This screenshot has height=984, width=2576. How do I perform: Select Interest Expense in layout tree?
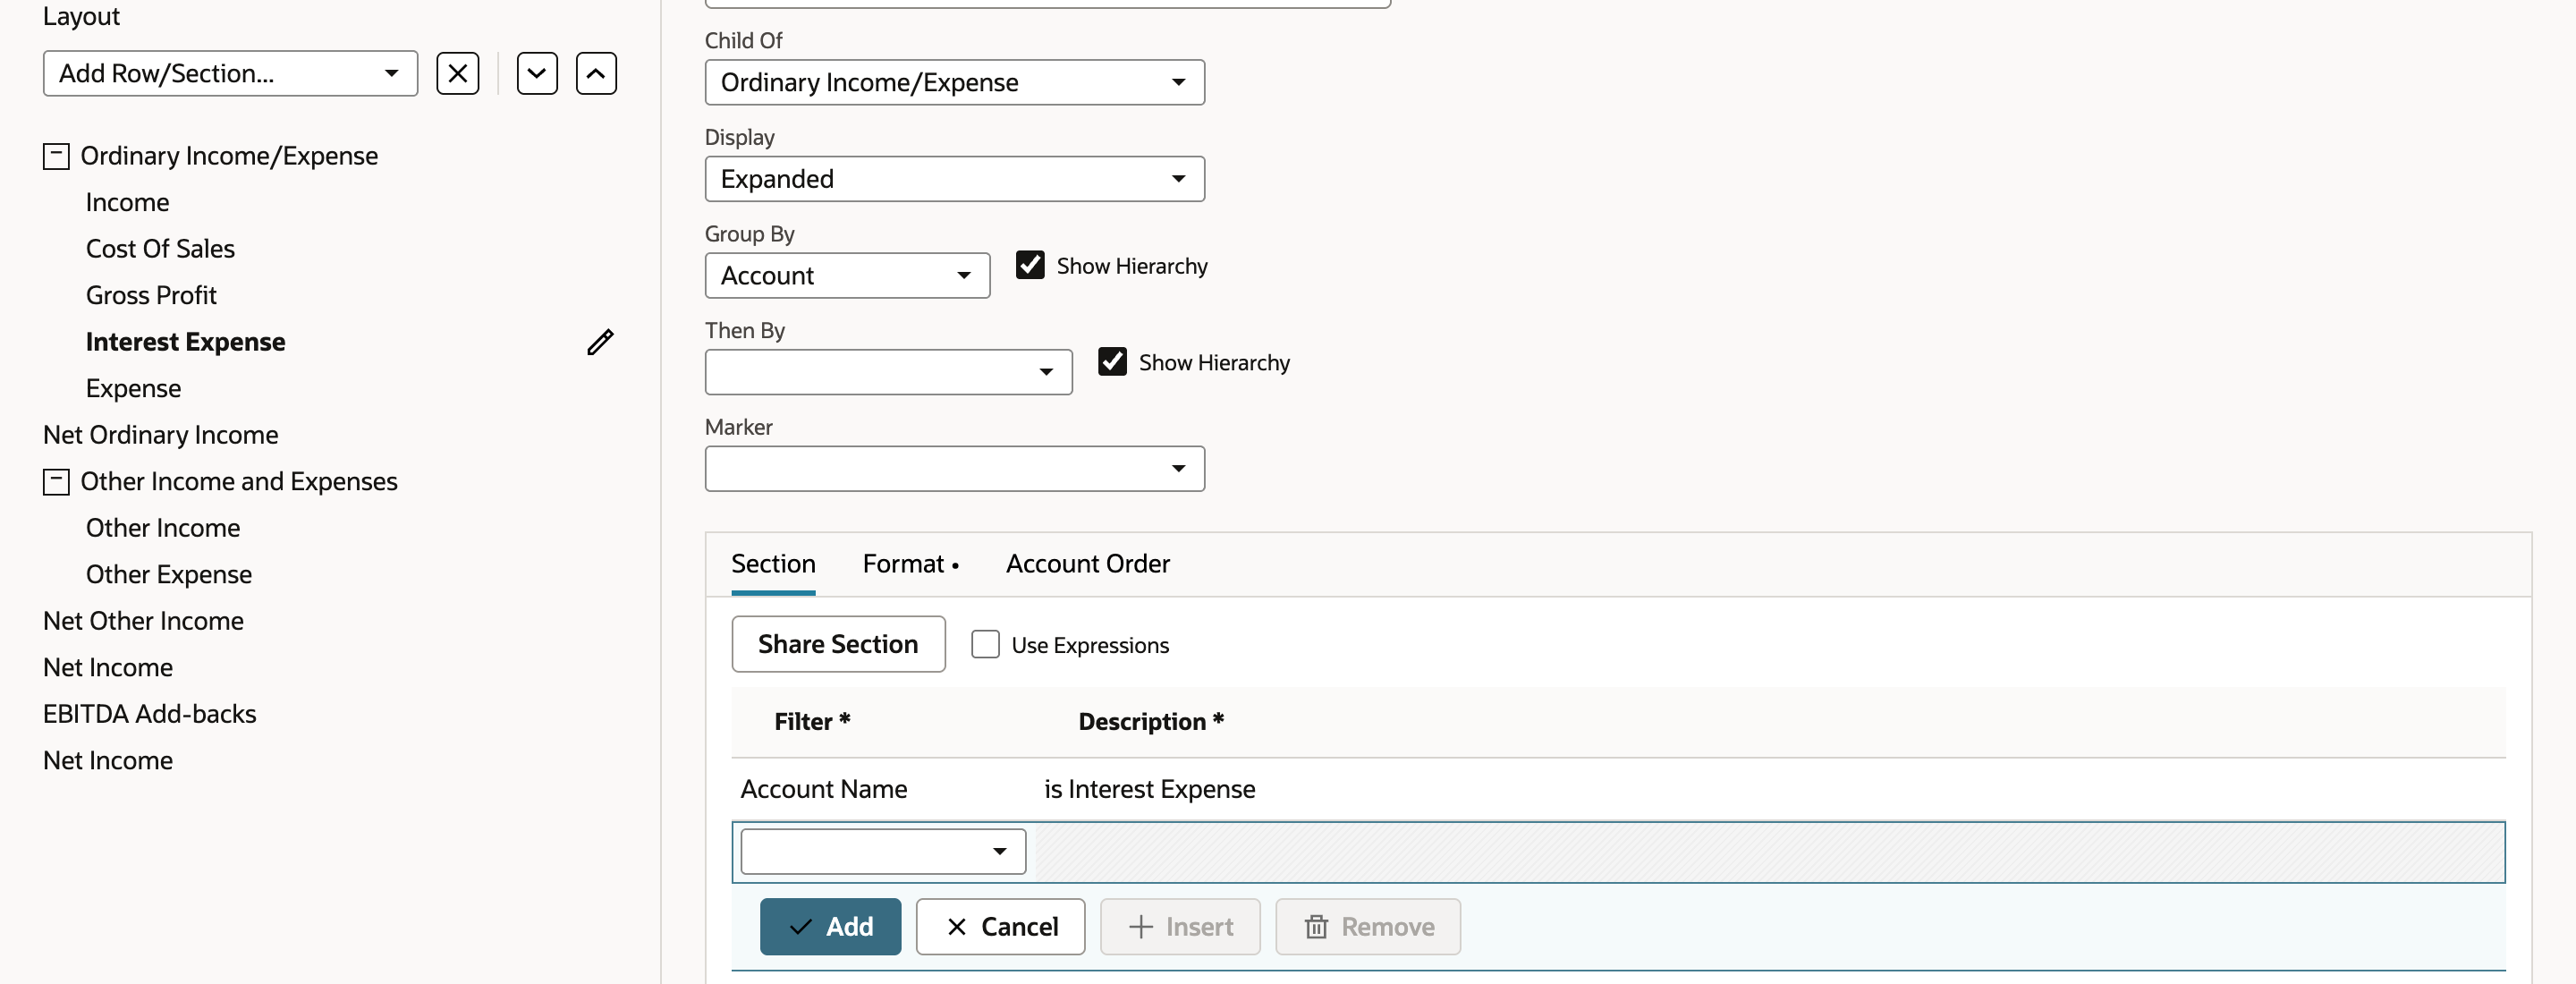click(185, 342)
